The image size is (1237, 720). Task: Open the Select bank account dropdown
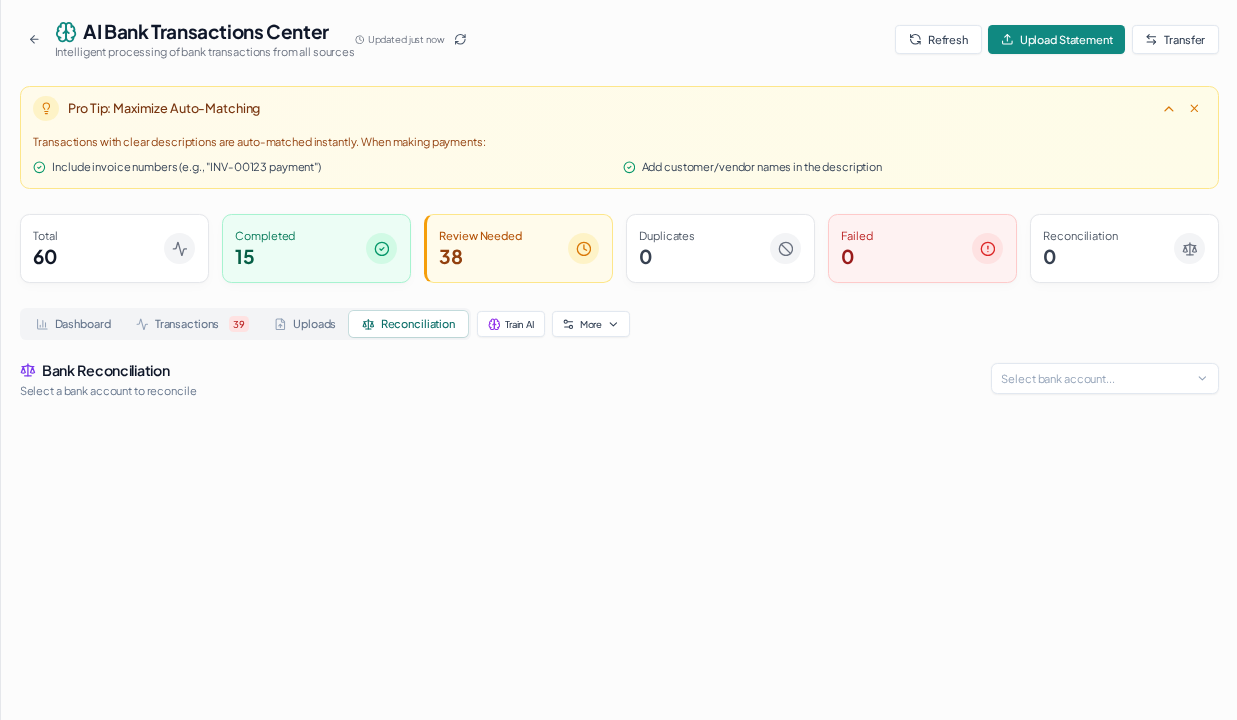click(1105, 378)
